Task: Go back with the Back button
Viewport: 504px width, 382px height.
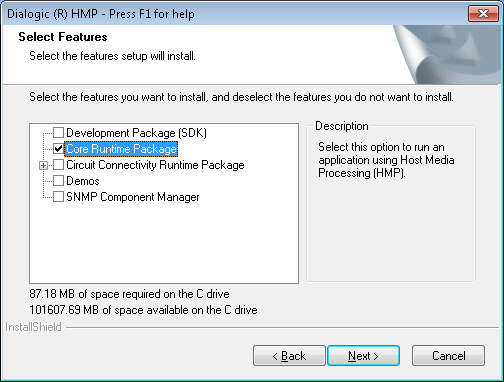Action: 289,356
